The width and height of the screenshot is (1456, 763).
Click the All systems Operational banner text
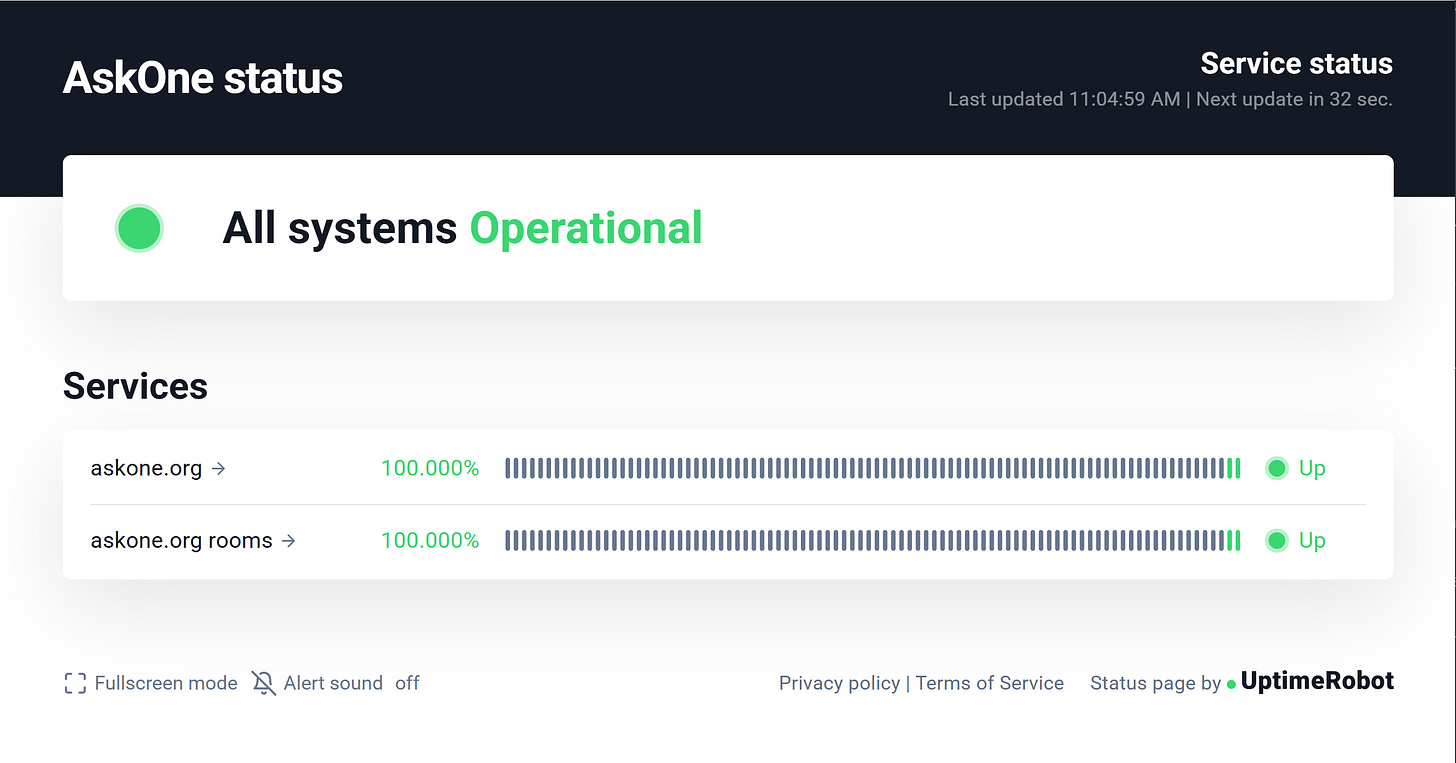click(462, 228)
